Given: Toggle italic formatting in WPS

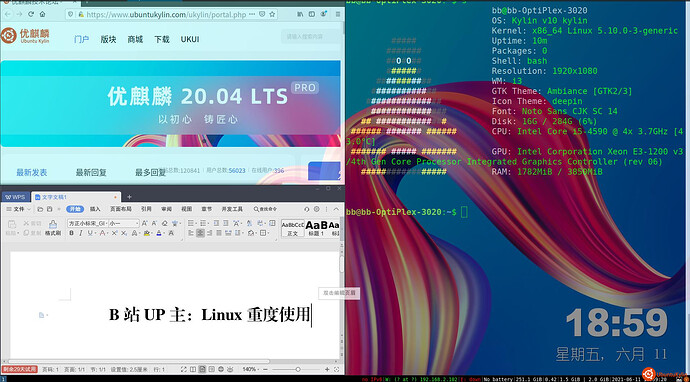Looking at the screenshot, I should click(81, 233).
